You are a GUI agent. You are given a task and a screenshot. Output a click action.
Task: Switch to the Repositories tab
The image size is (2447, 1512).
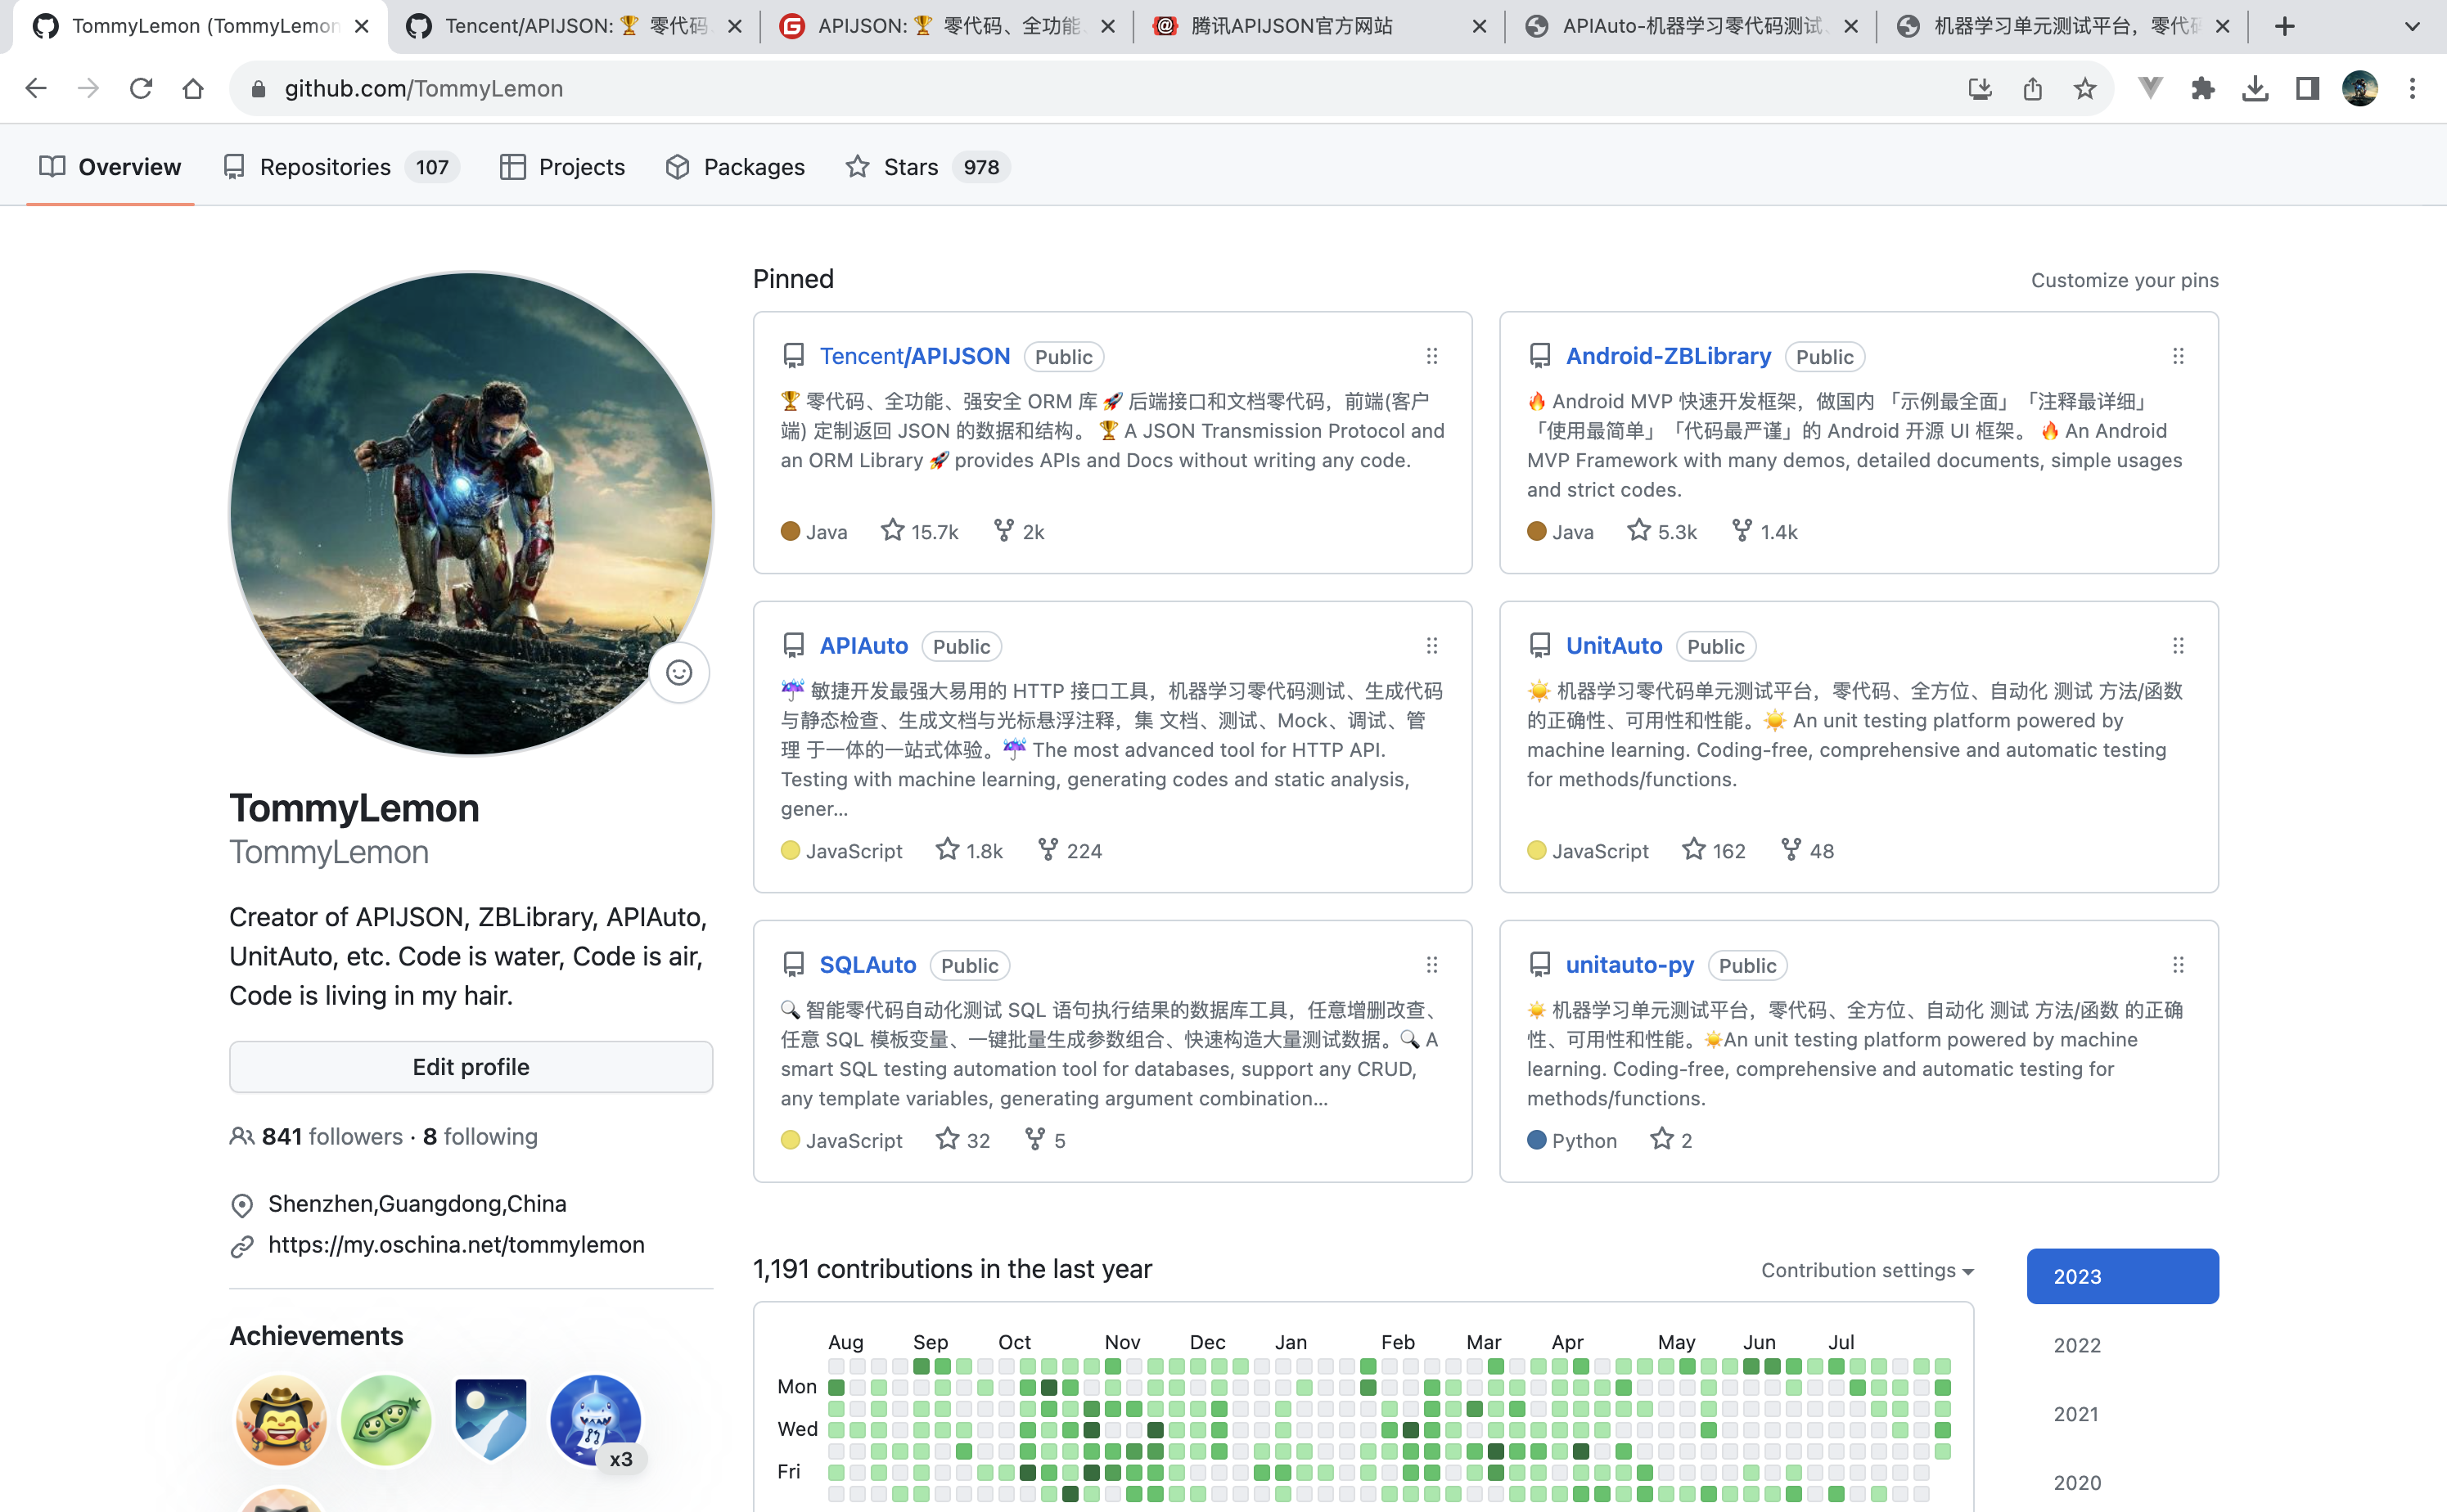325,167
